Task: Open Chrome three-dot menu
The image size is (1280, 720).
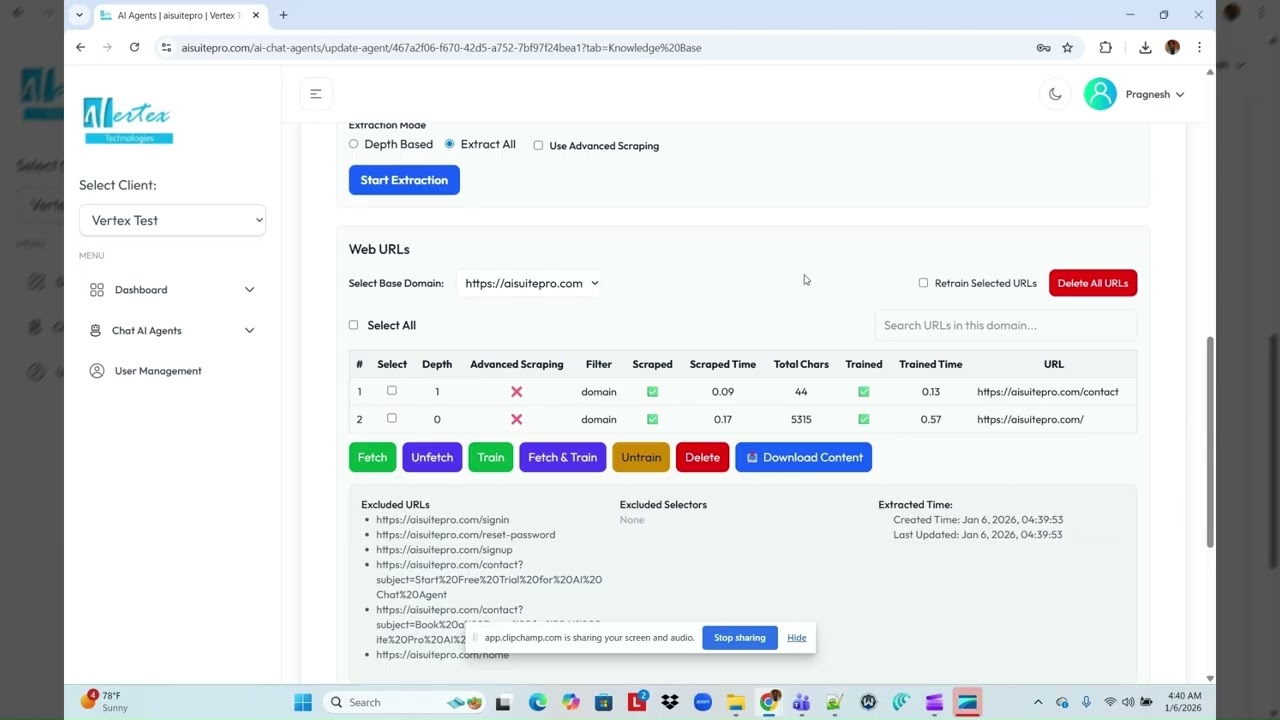Action: tap(1199, 47)
